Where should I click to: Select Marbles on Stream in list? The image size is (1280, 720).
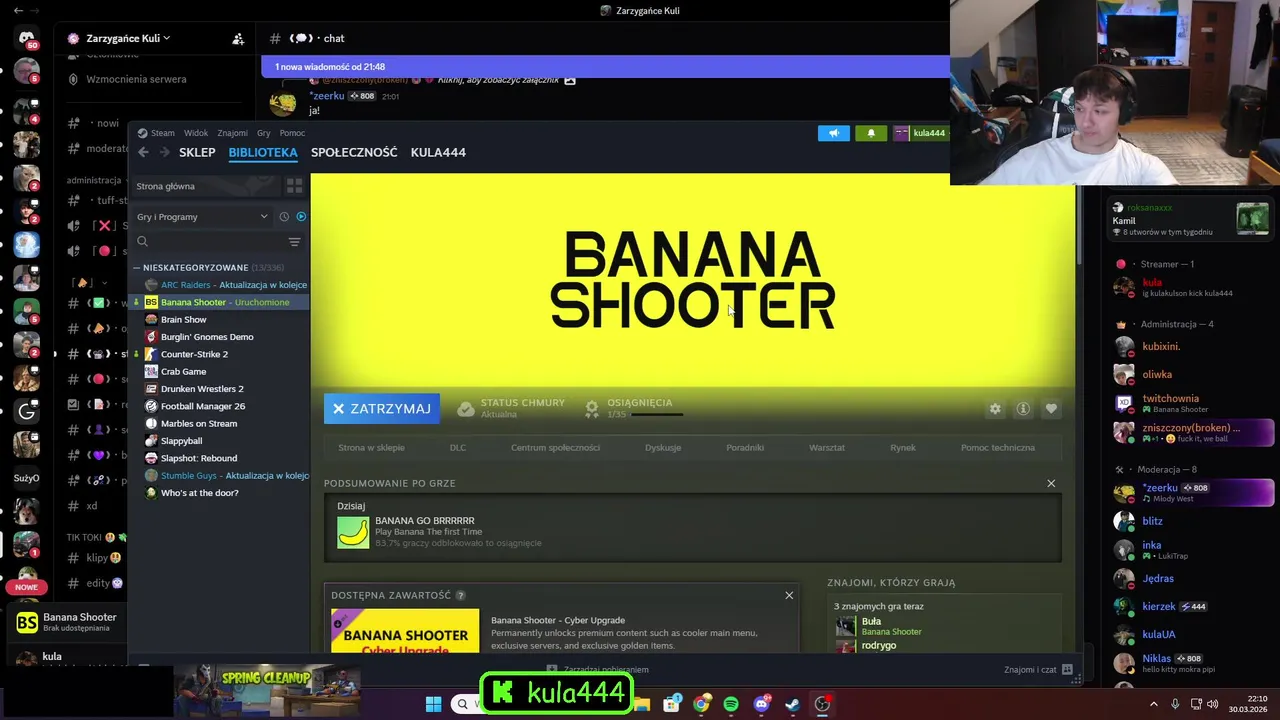pos(220,424)
